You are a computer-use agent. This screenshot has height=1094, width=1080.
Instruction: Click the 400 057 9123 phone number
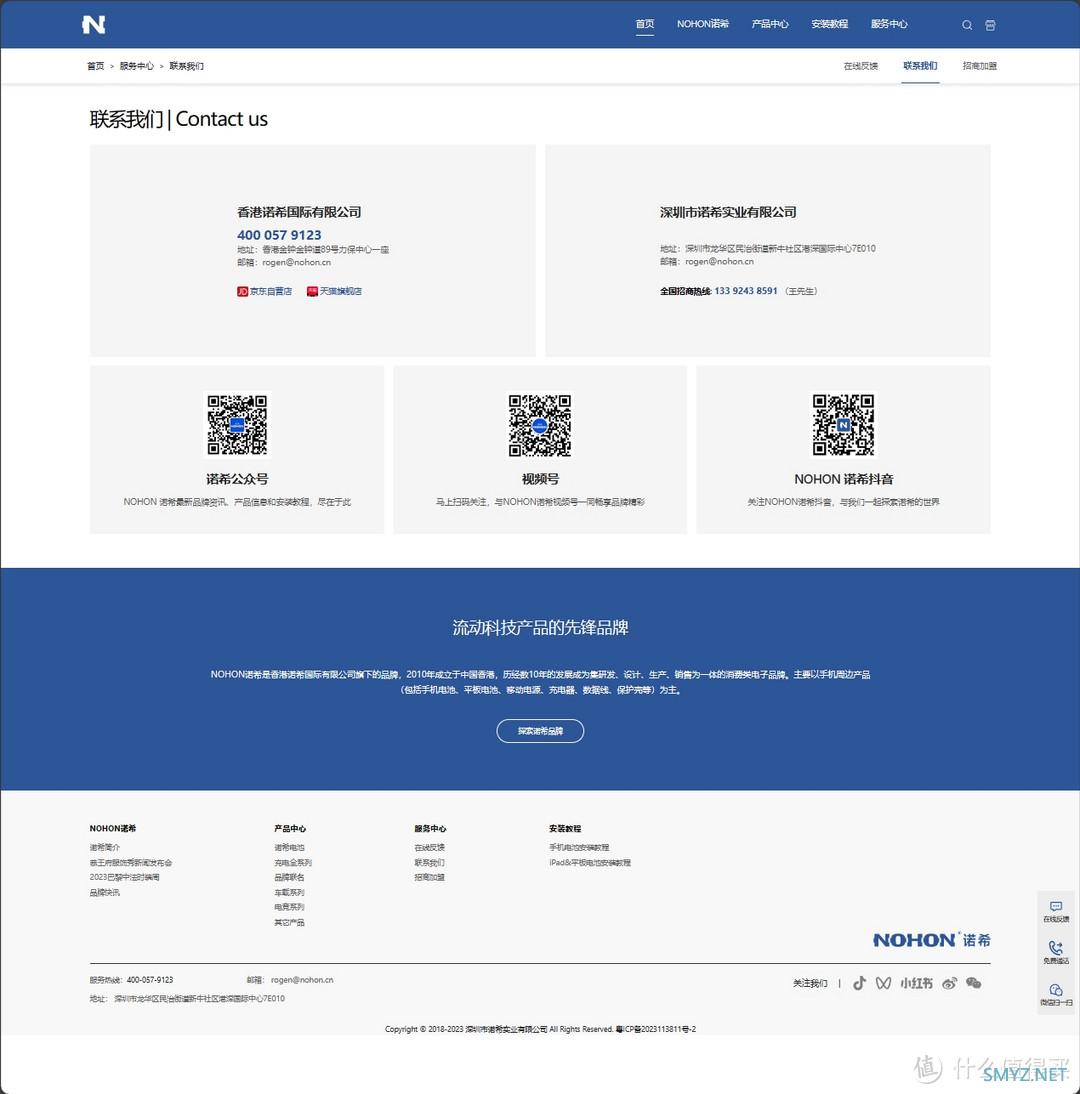coord(279,235)
